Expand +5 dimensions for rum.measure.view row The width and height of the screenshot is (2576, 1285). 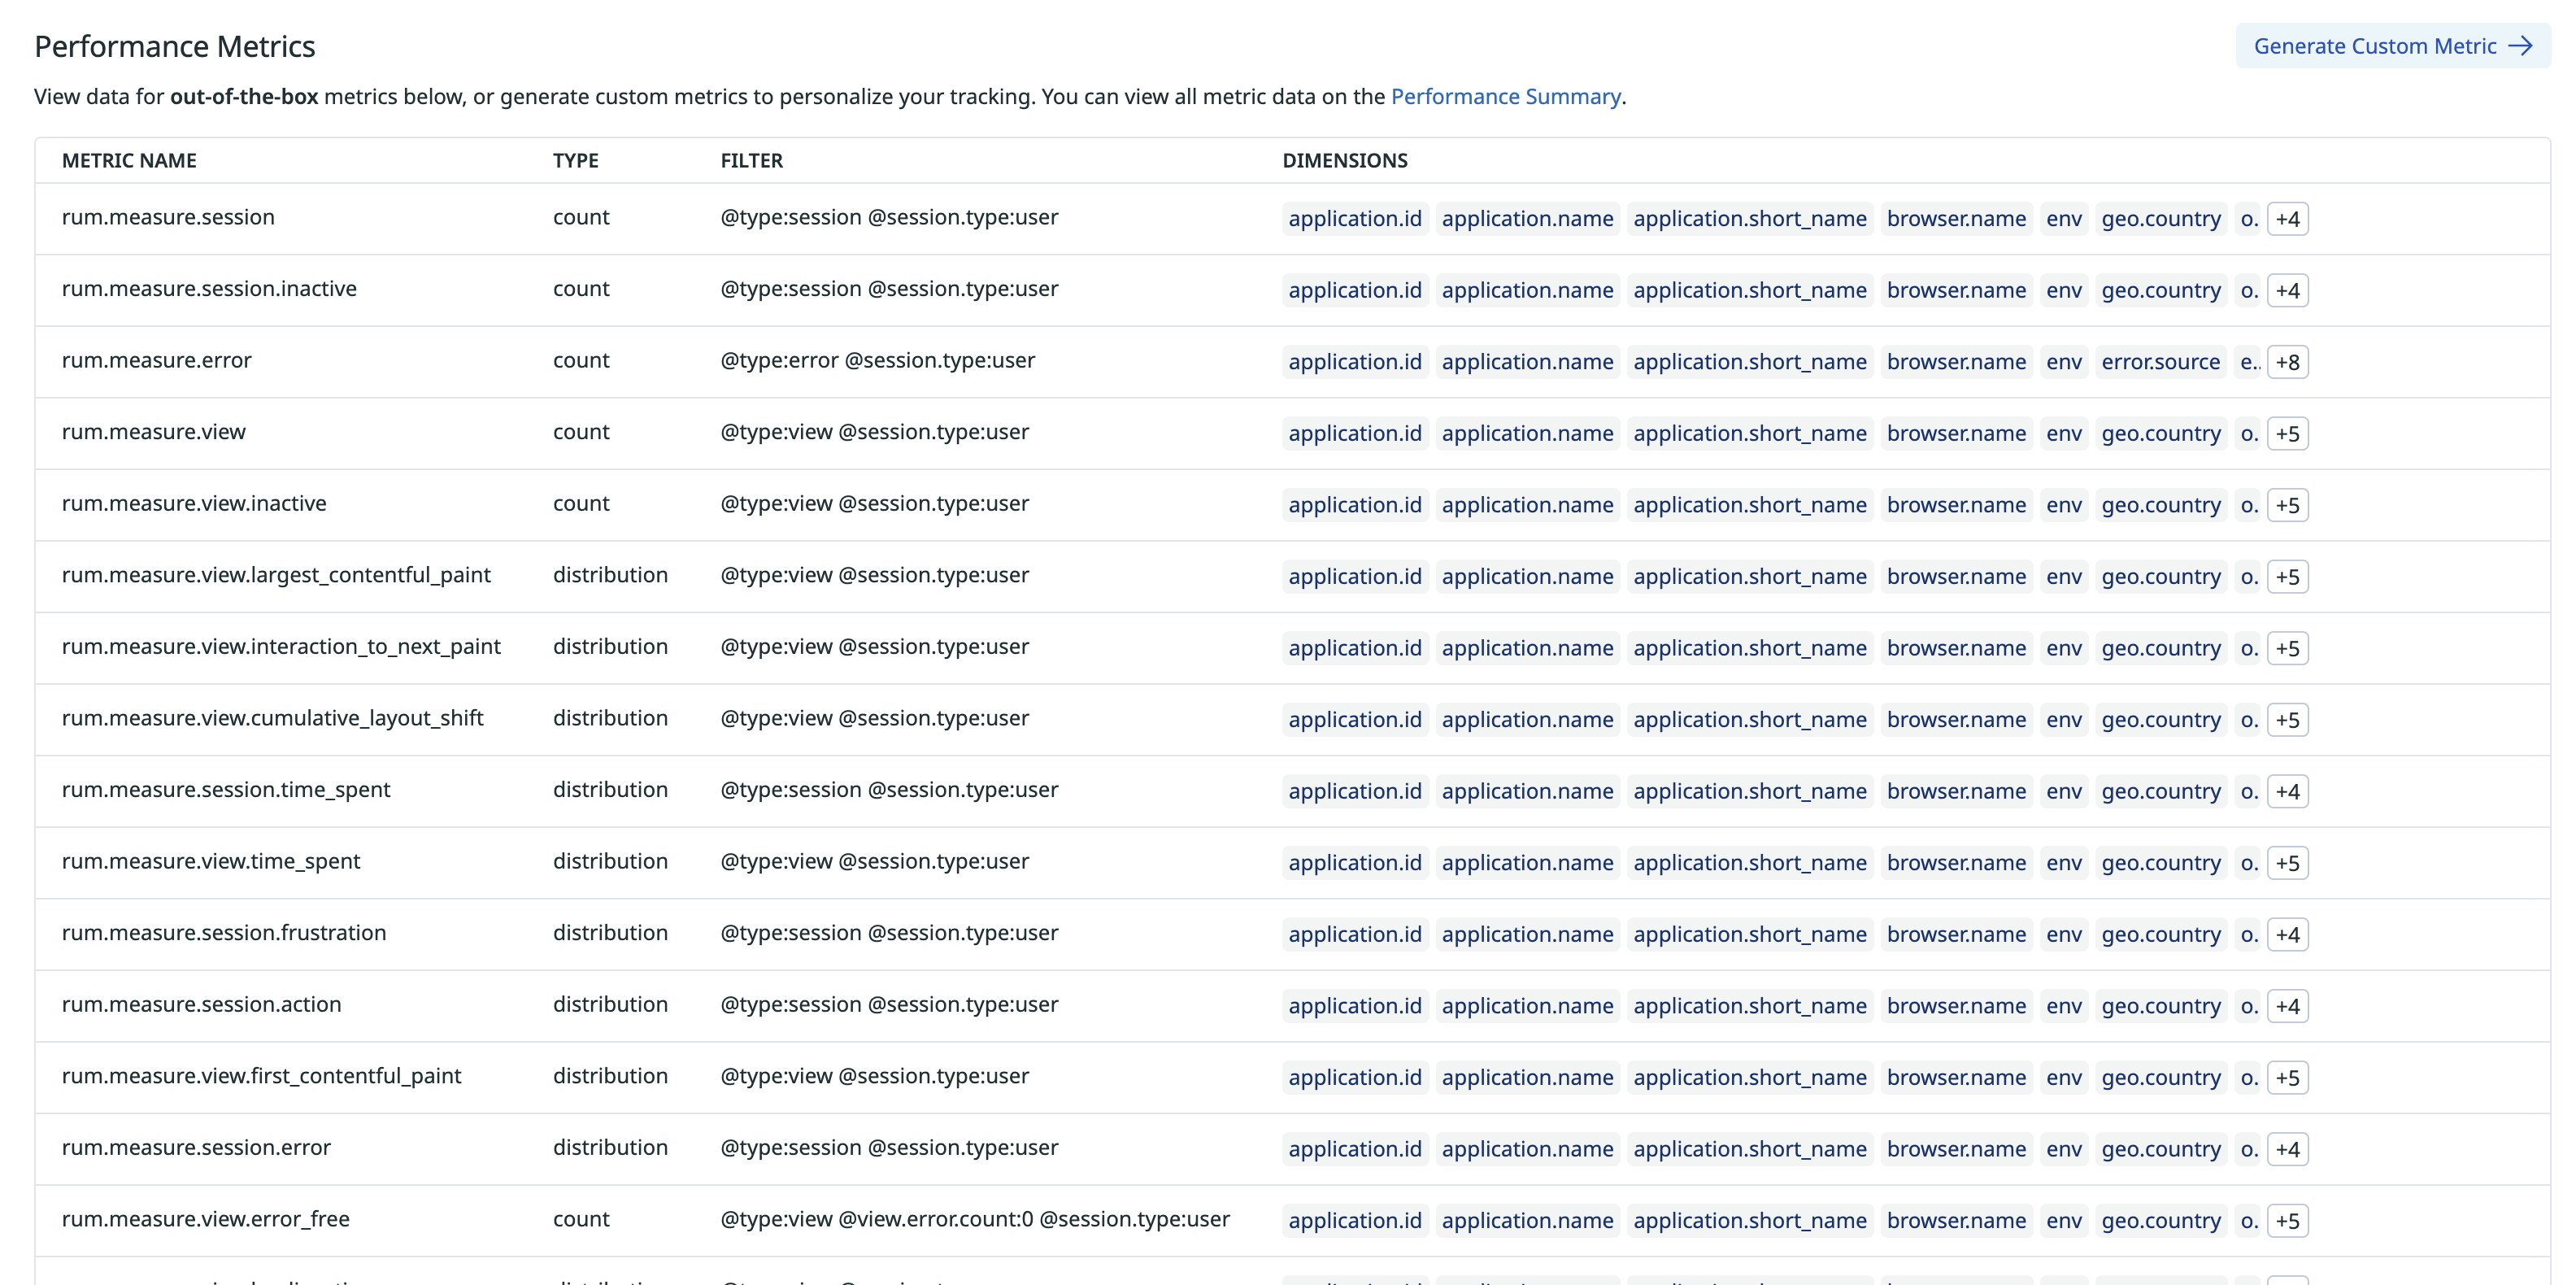click(x=2287, y=434)
